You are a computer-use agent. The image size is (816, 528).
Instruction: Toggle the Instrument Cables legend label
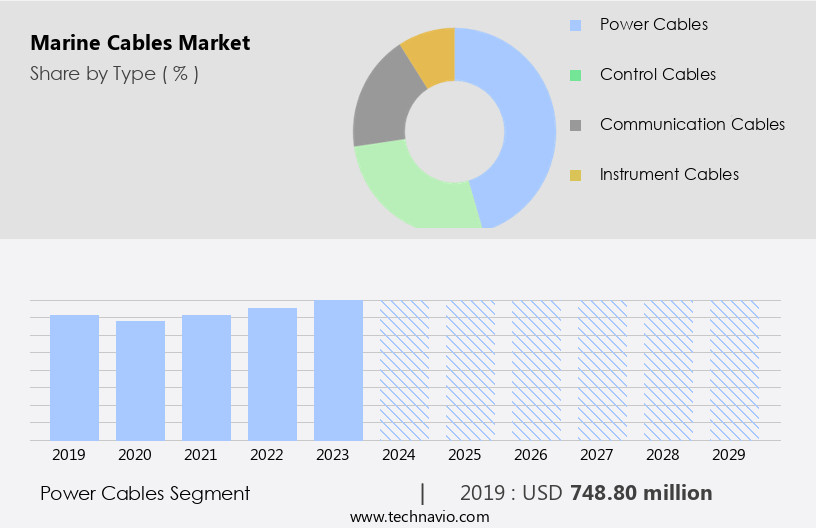pyautogui.click(x=669, y=175)
